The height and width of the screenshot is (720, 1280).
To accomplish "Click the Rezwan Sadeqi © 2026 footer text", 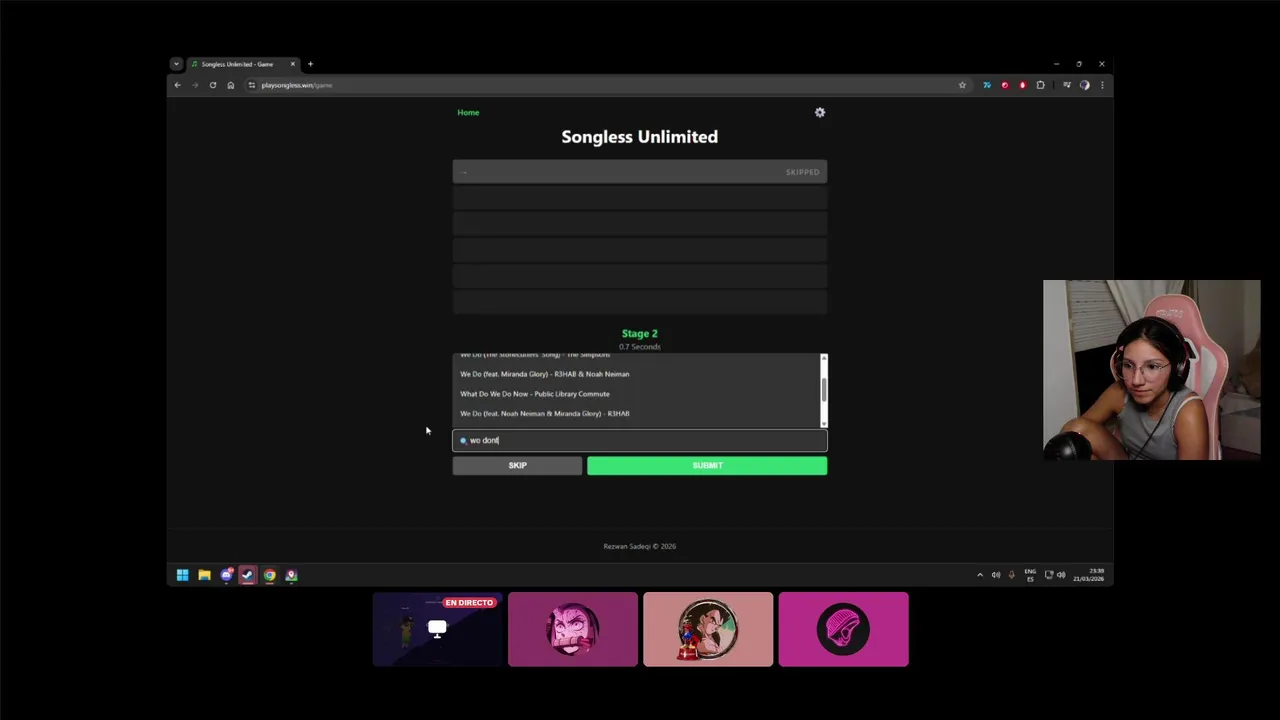I will [x=640, y=546].
